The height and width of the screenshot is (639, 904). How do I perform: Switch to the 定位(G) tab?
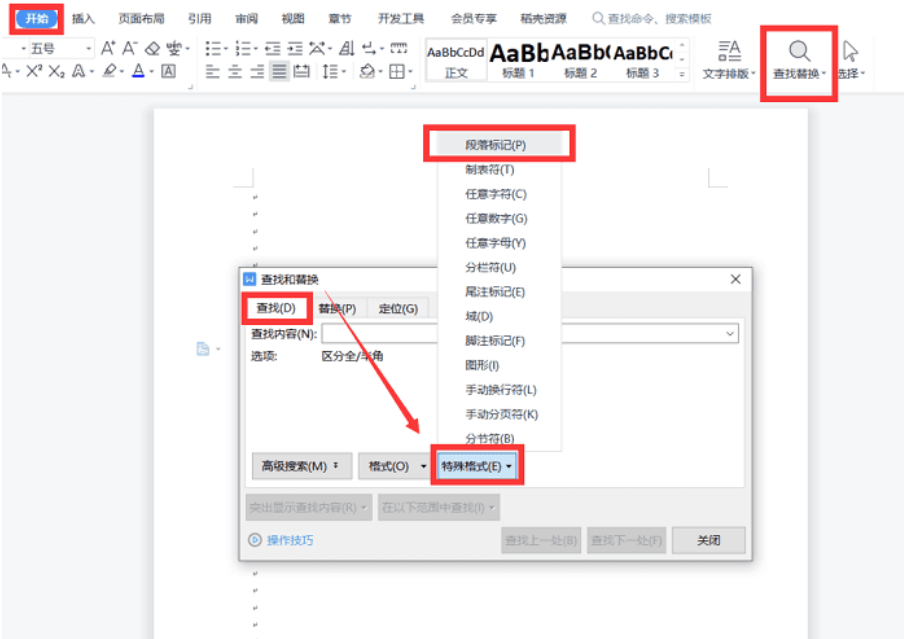(x=398, y=308)
